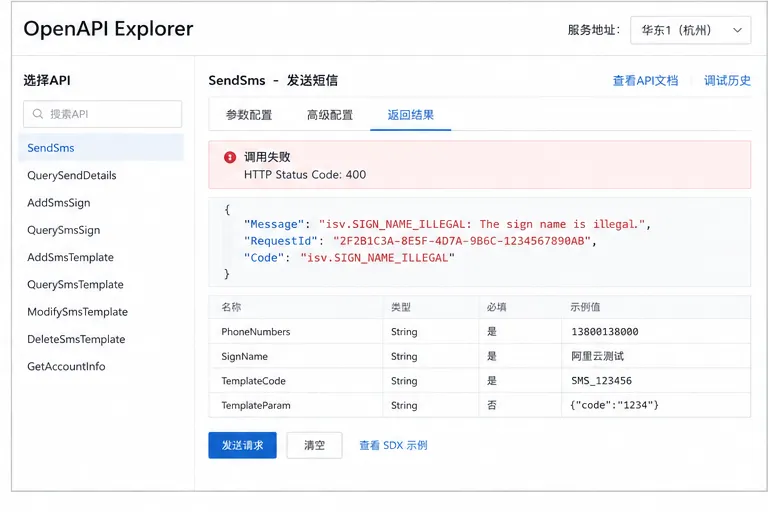Click the 服务地址 label
The image size is (768, 512).
coord(594,30)
